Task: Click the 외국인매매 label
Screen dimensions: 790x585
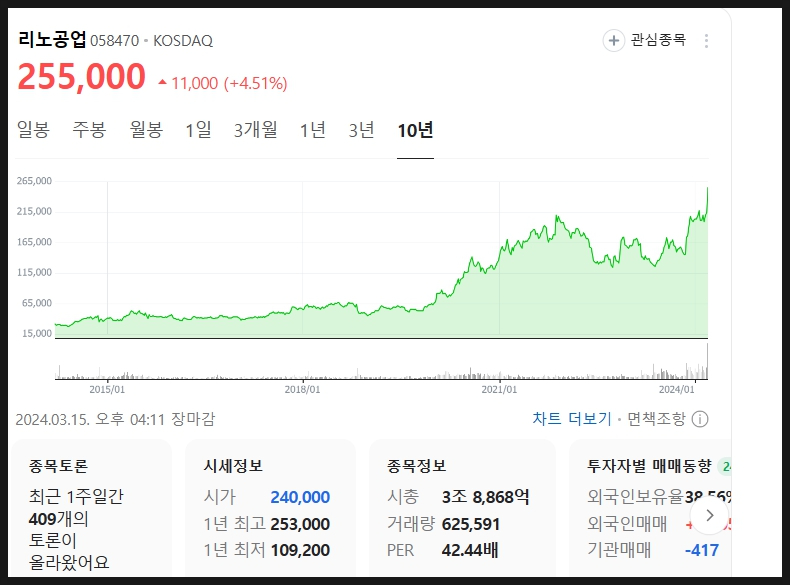Action: tap(627, 524)
